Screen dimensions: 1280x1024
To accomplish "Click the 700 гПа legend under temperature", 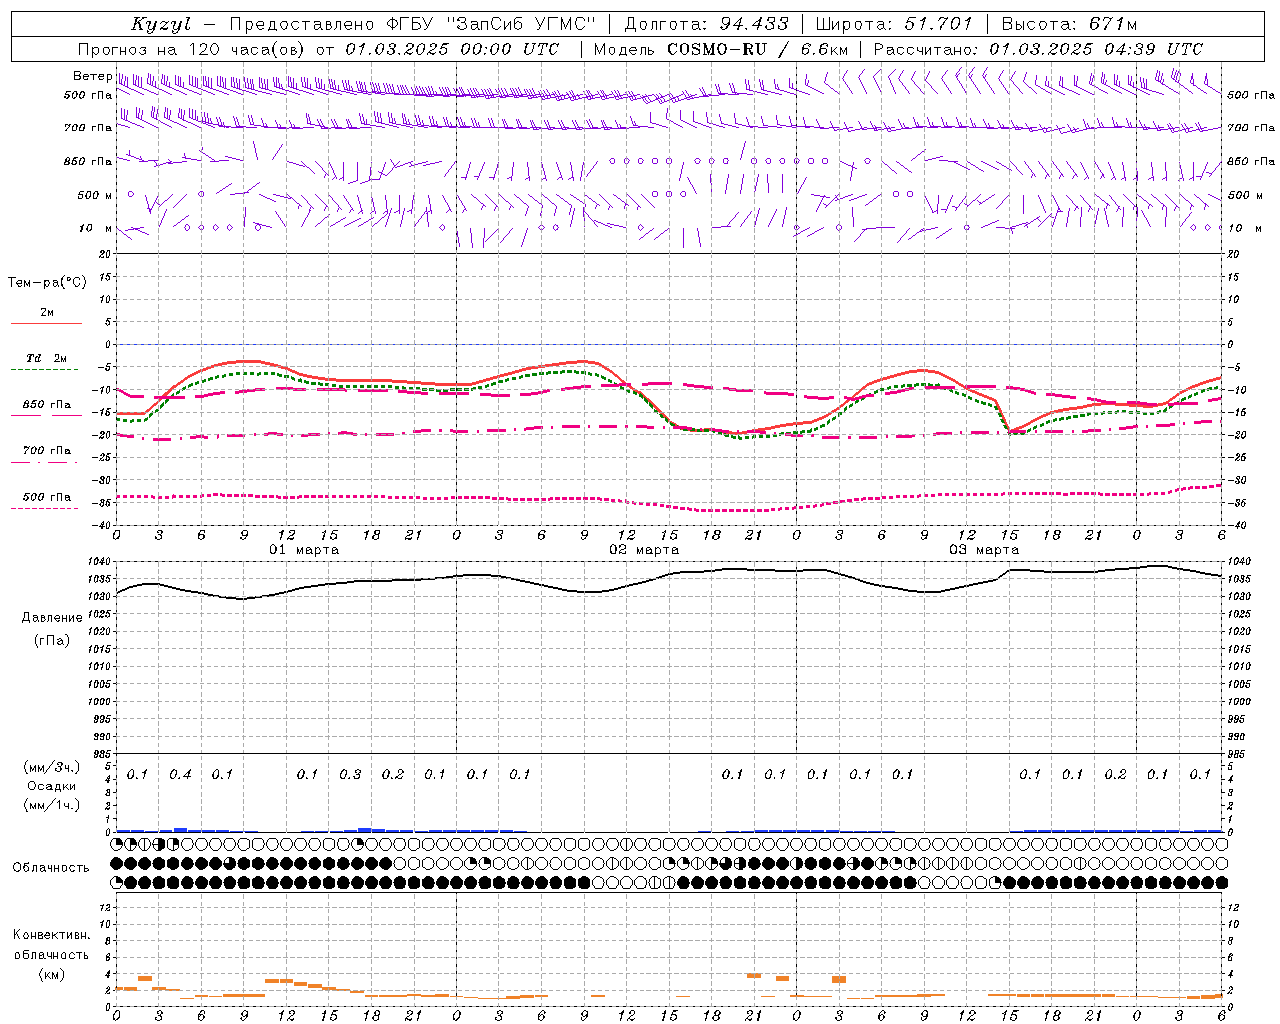I will point(47,451).
